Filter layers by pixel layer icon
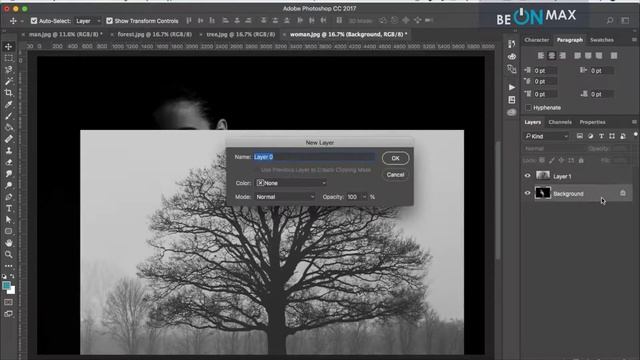Viewport: 640px width, 360px height. point(580,136)
